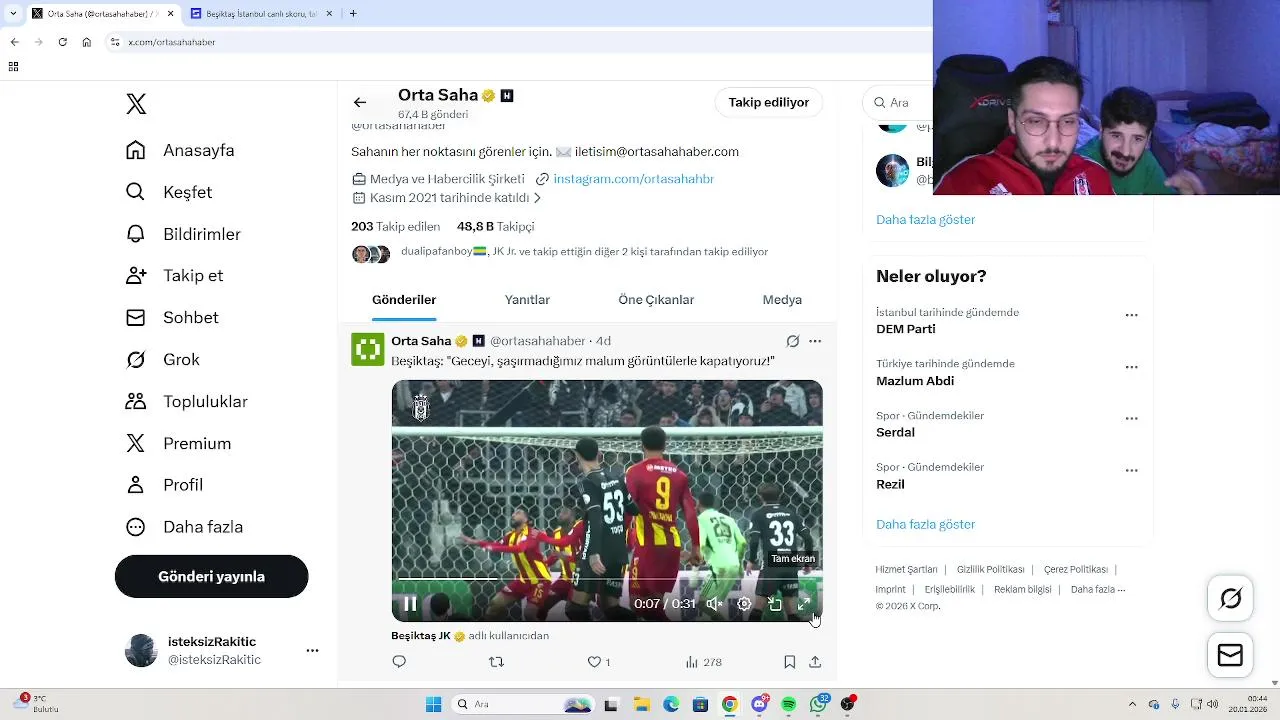Image resolution: width=1280 pixels, height=720 pixels.
Task: Bookmark the Orta Saha post
Action: coord(789,662)
